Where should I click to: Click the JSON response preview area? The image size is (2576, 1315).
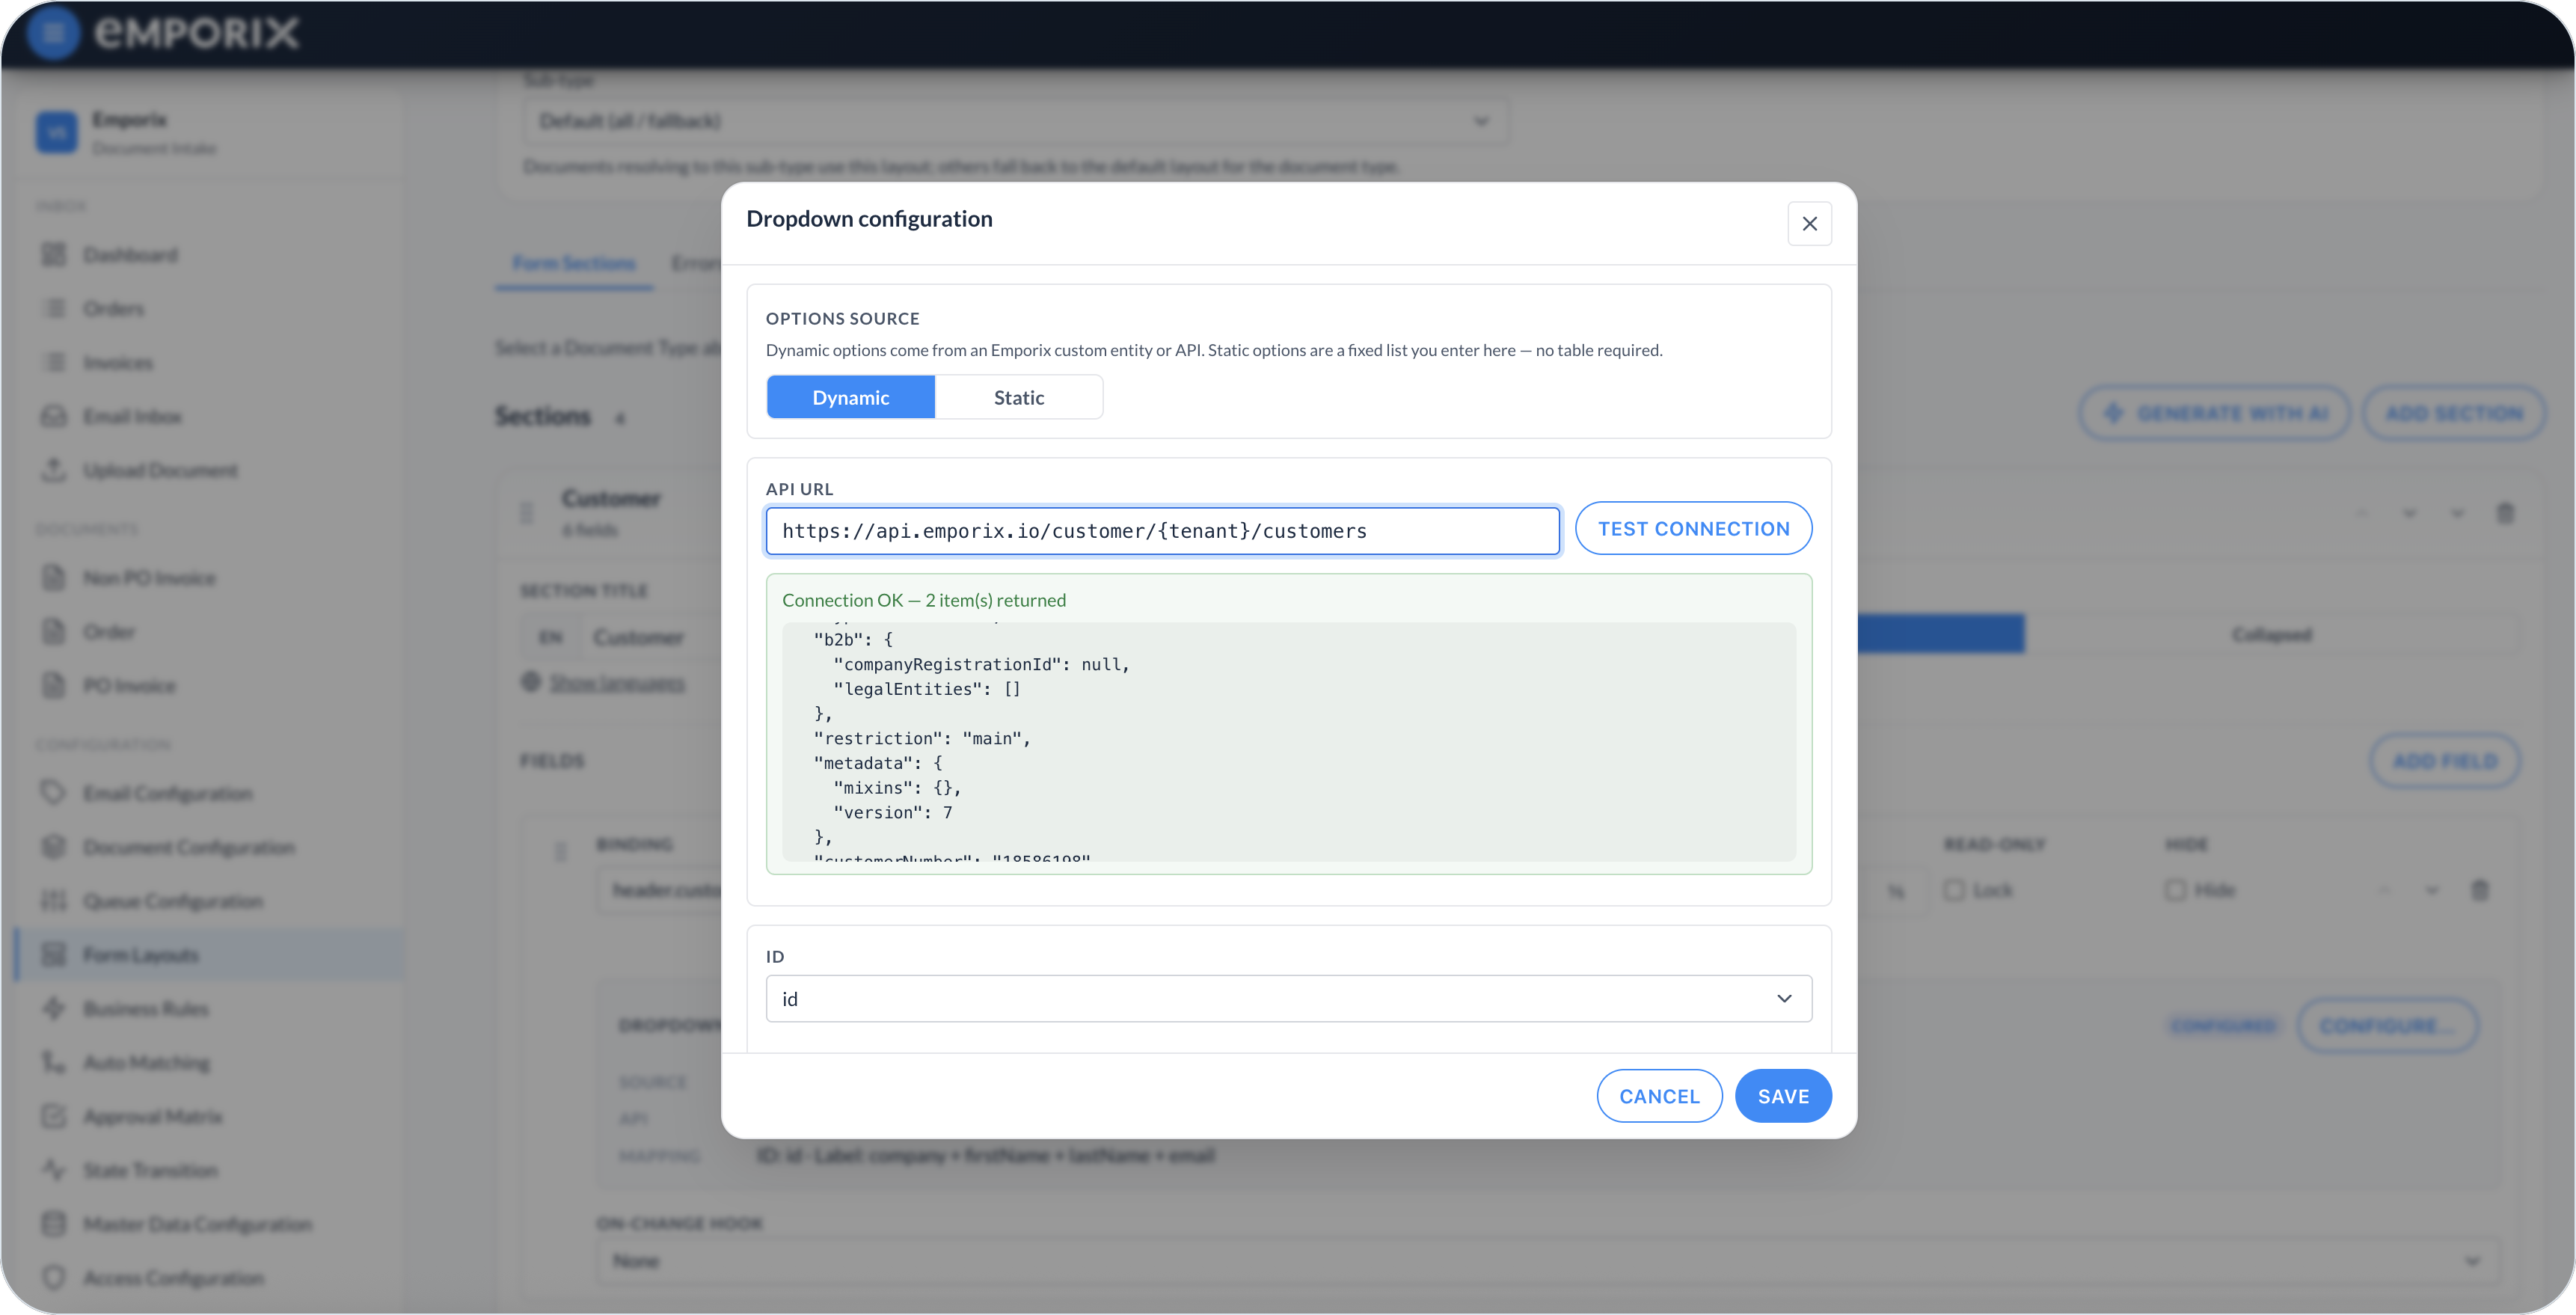click(1288, 741)
